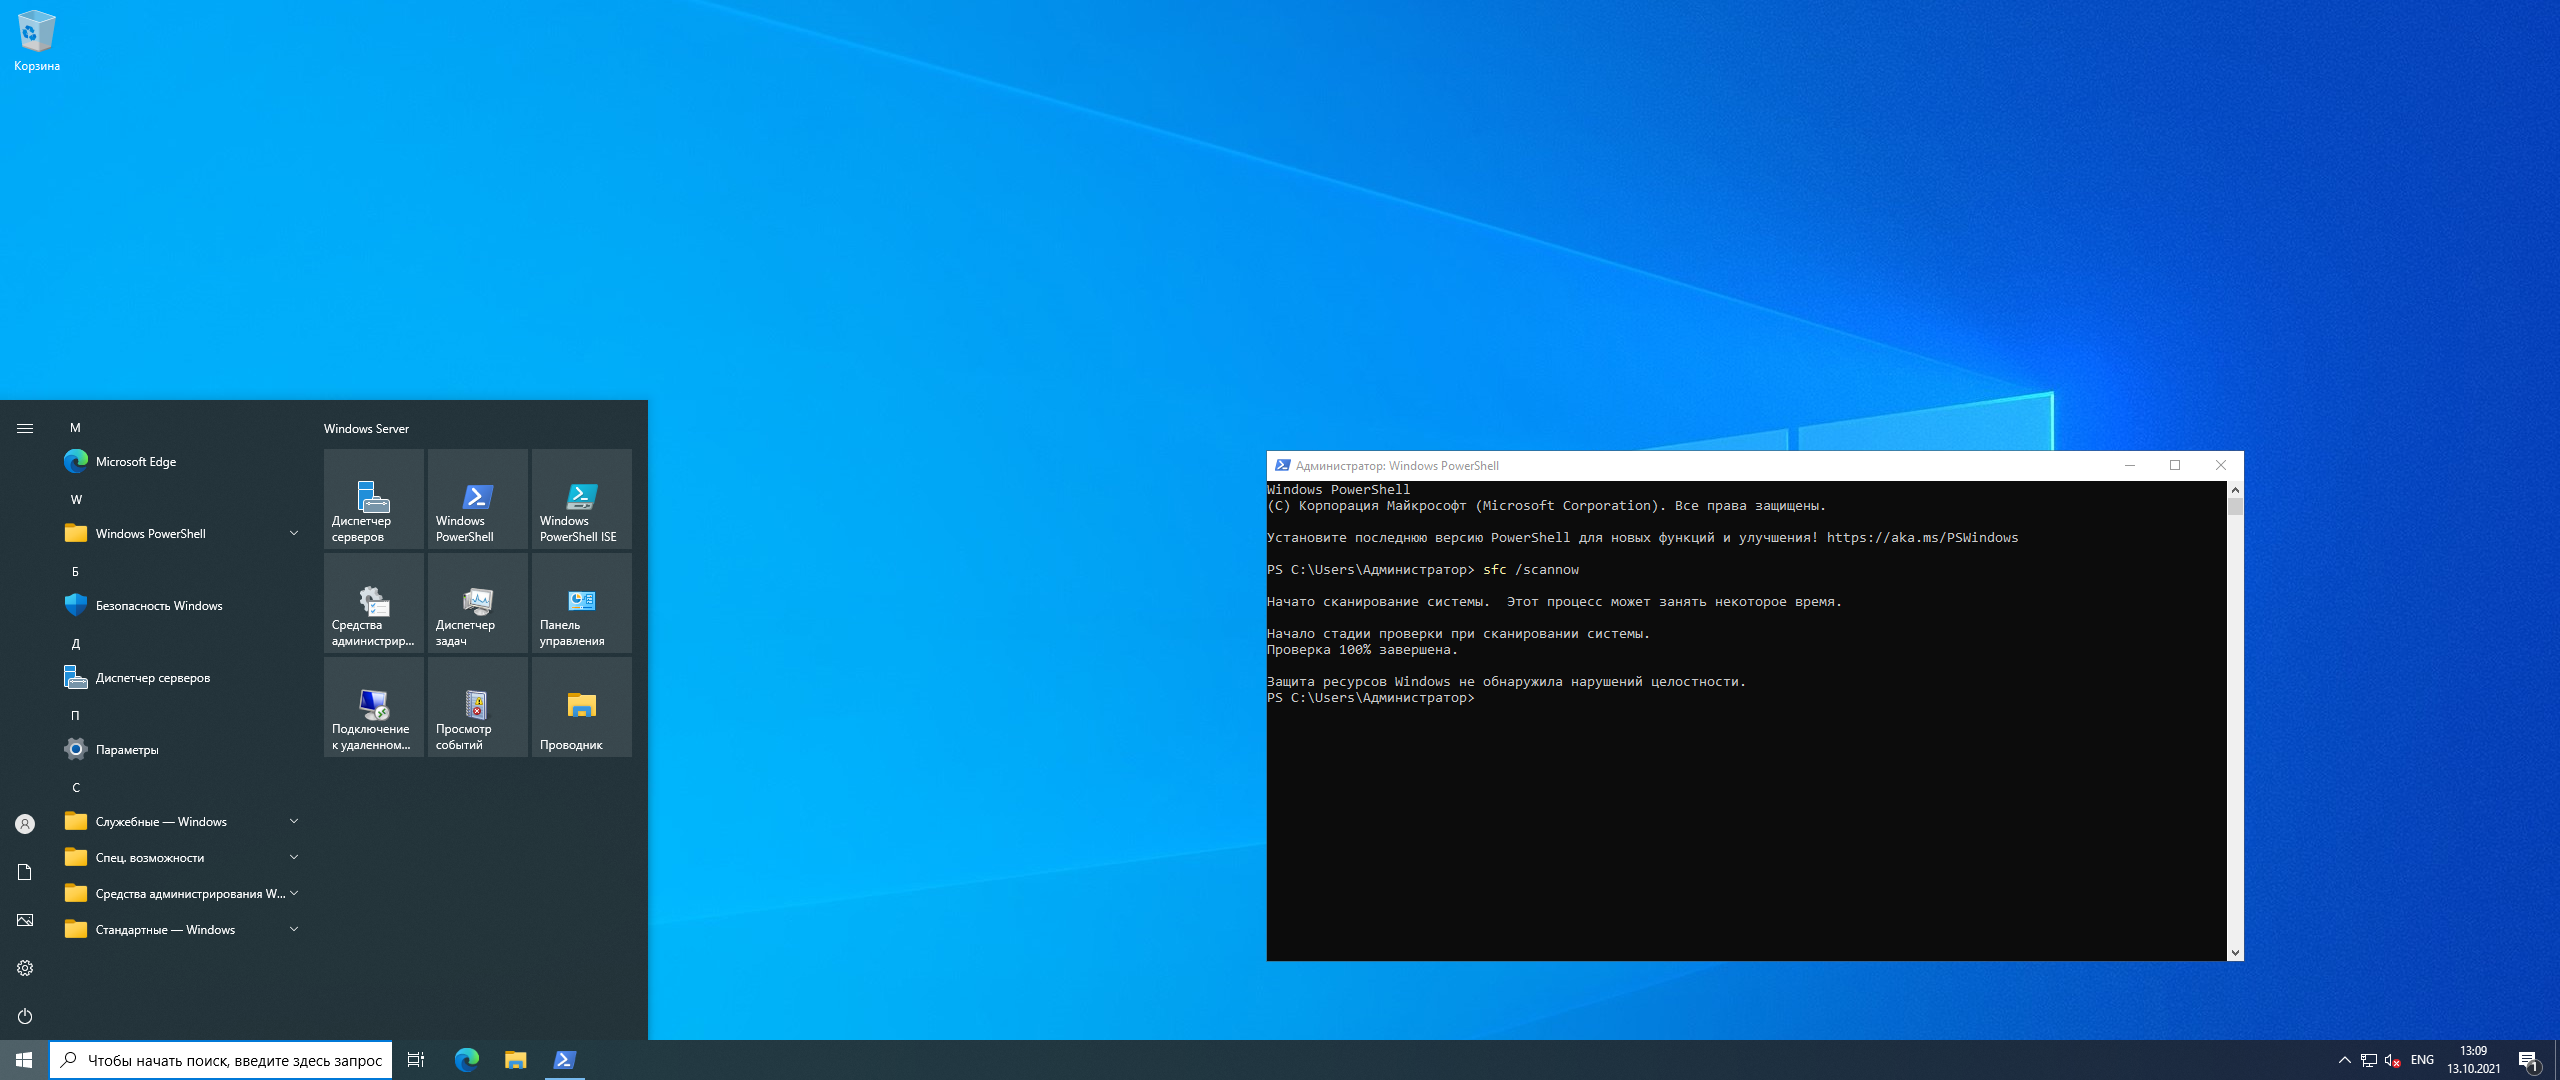Screen dimensions: 2560x1080
Task: Open File Explorer from the taskbar
Action: point(516,1060)
